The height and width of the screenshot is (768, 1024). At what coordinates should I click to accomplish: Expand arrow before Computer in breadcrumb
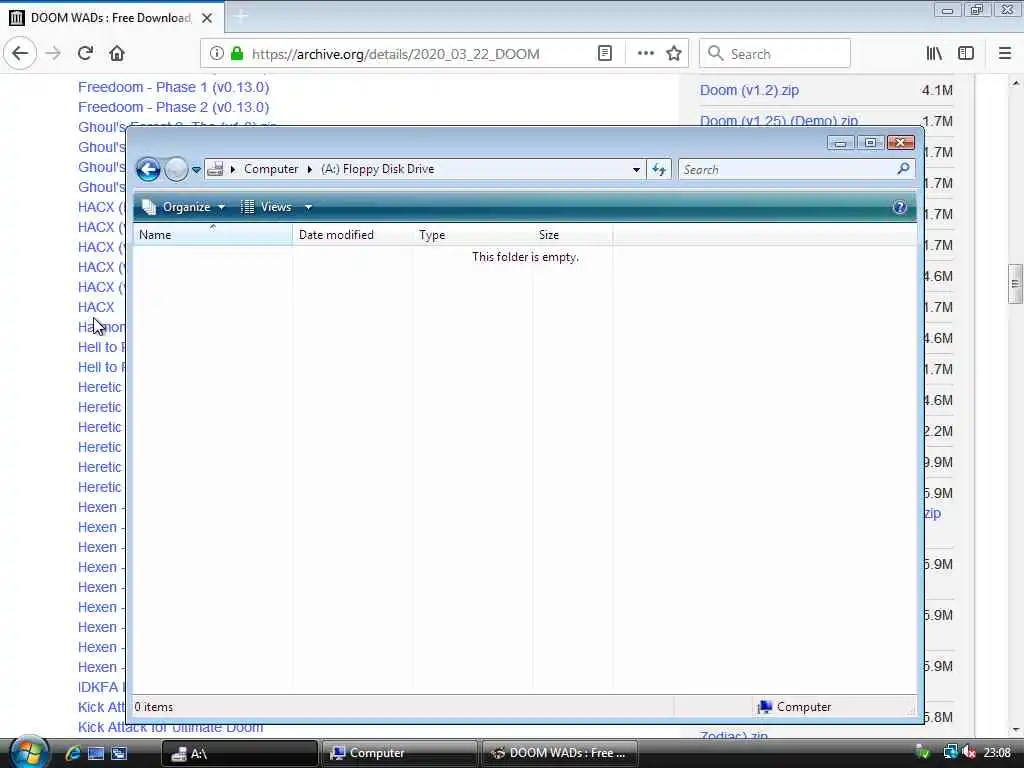coord(232,170)
